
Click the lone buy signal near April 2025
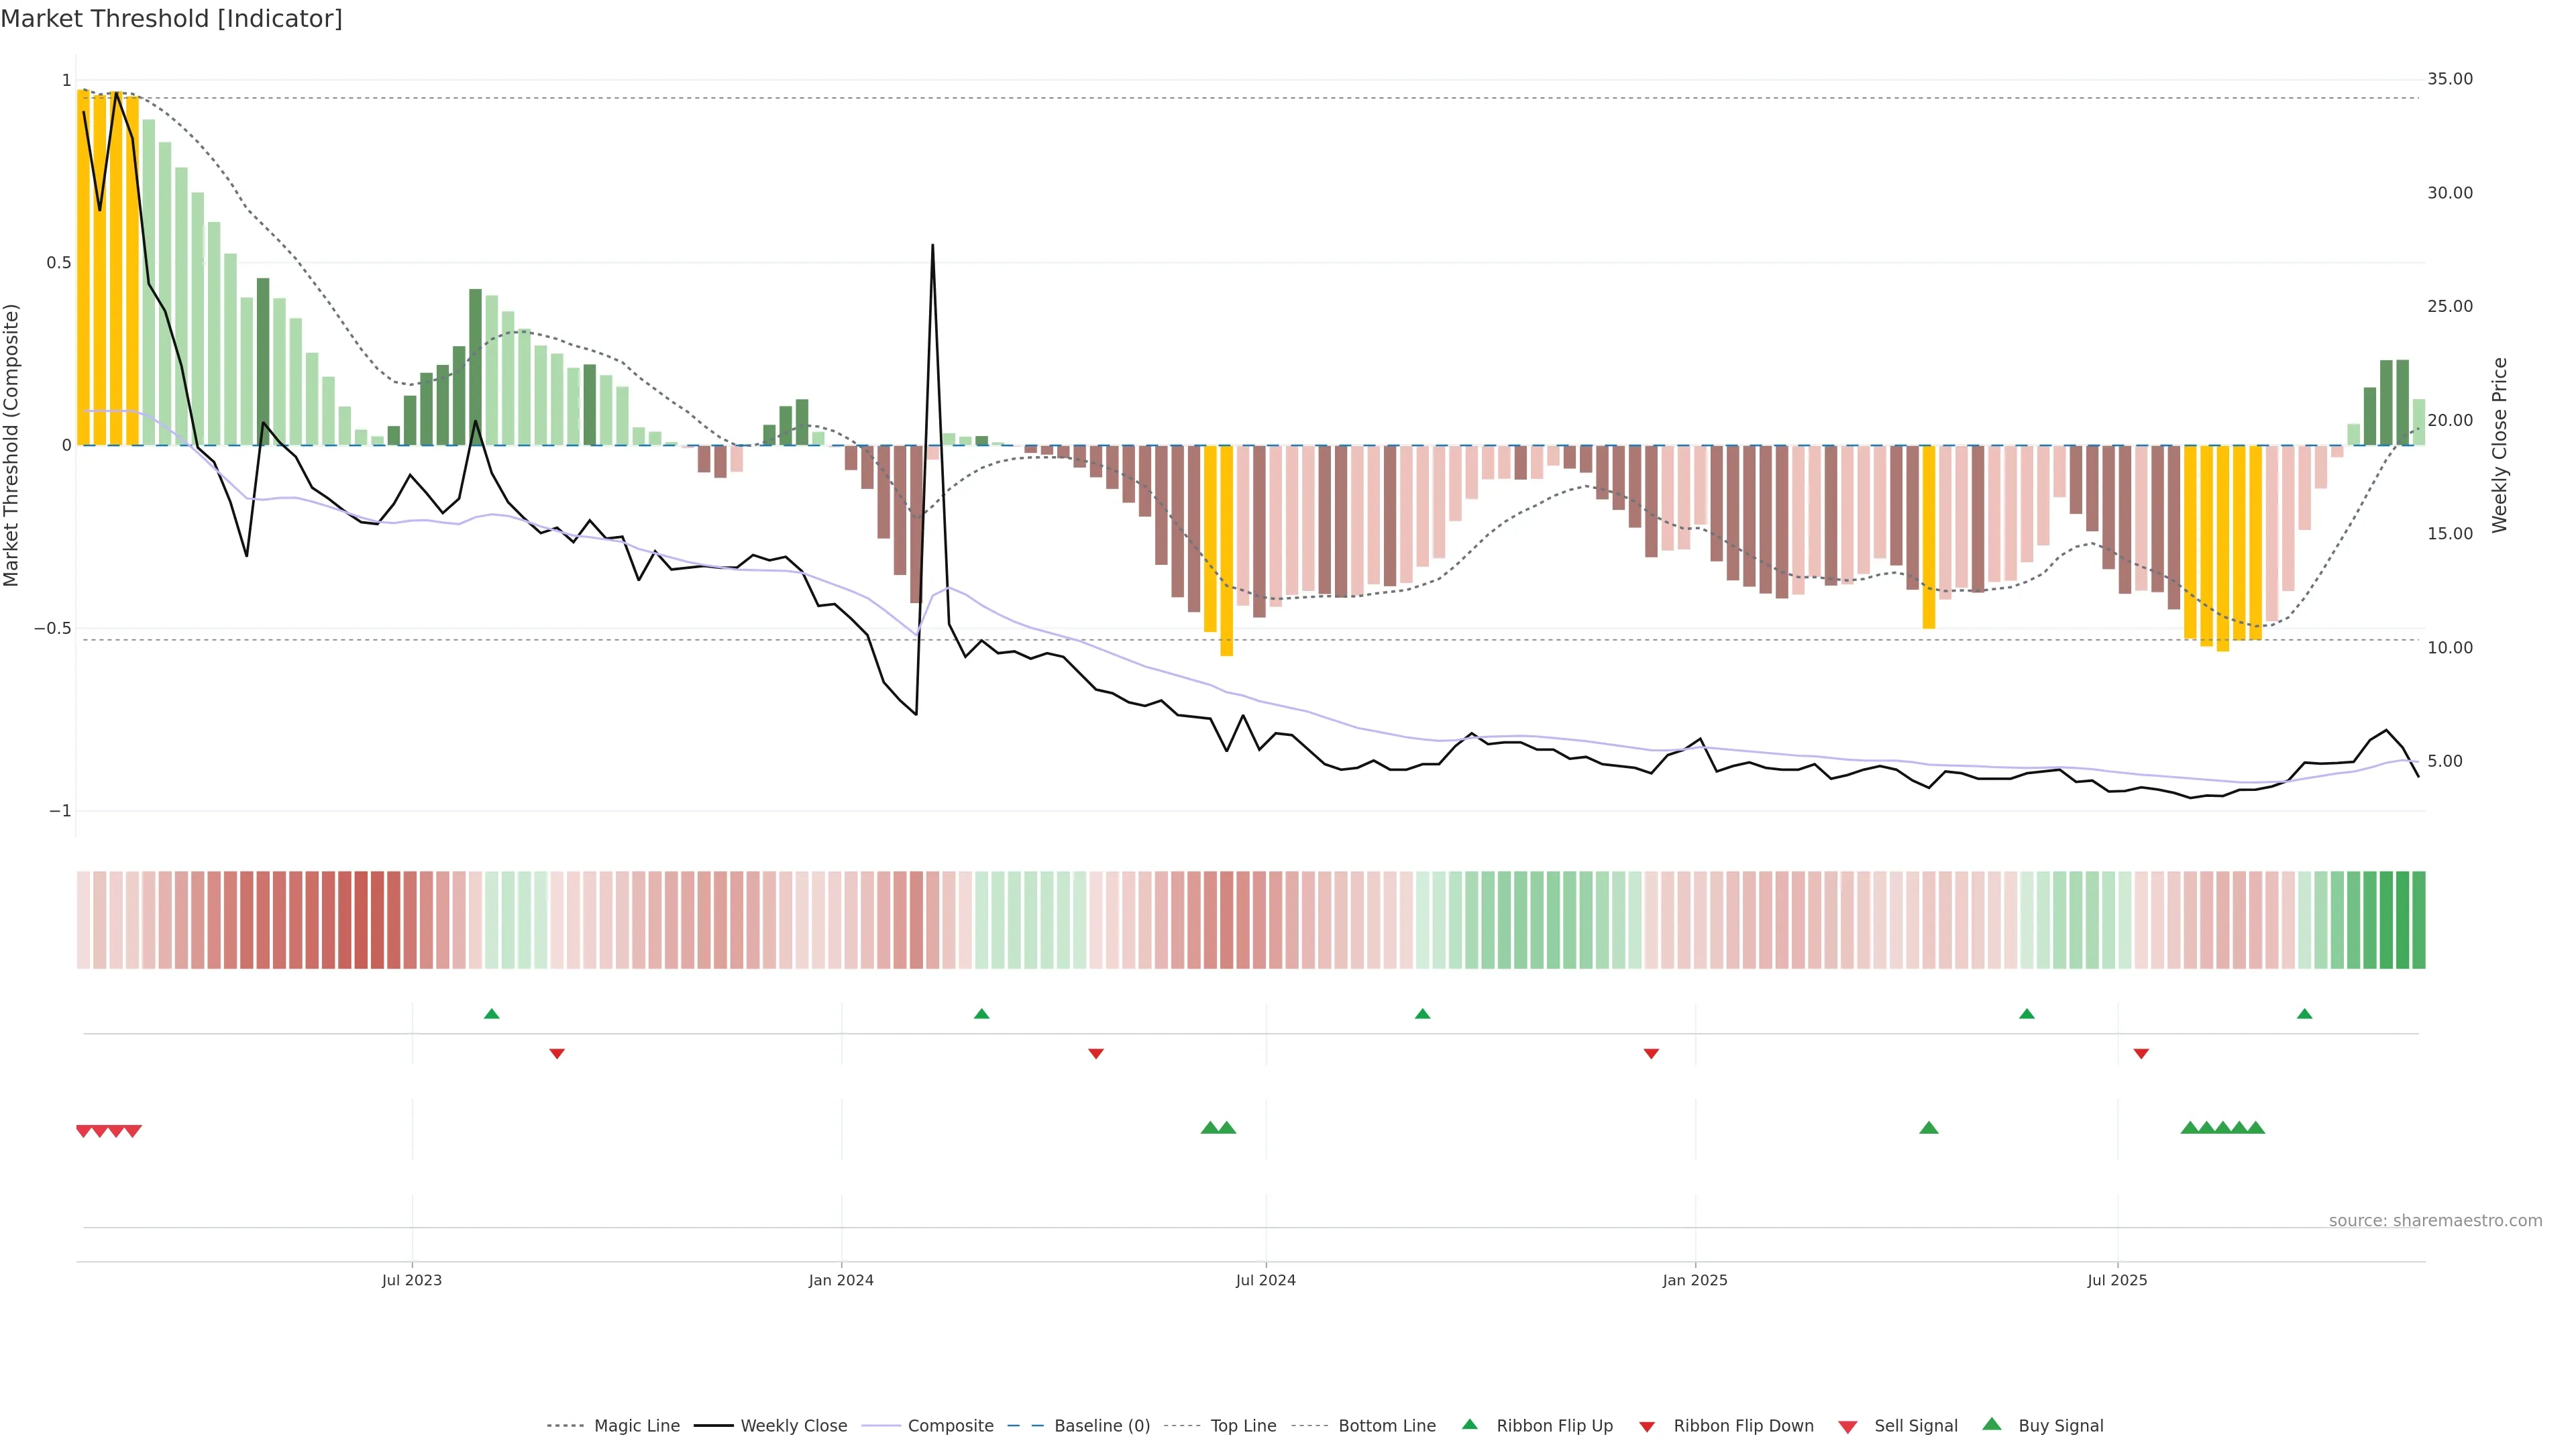tap(1929, 1128)
